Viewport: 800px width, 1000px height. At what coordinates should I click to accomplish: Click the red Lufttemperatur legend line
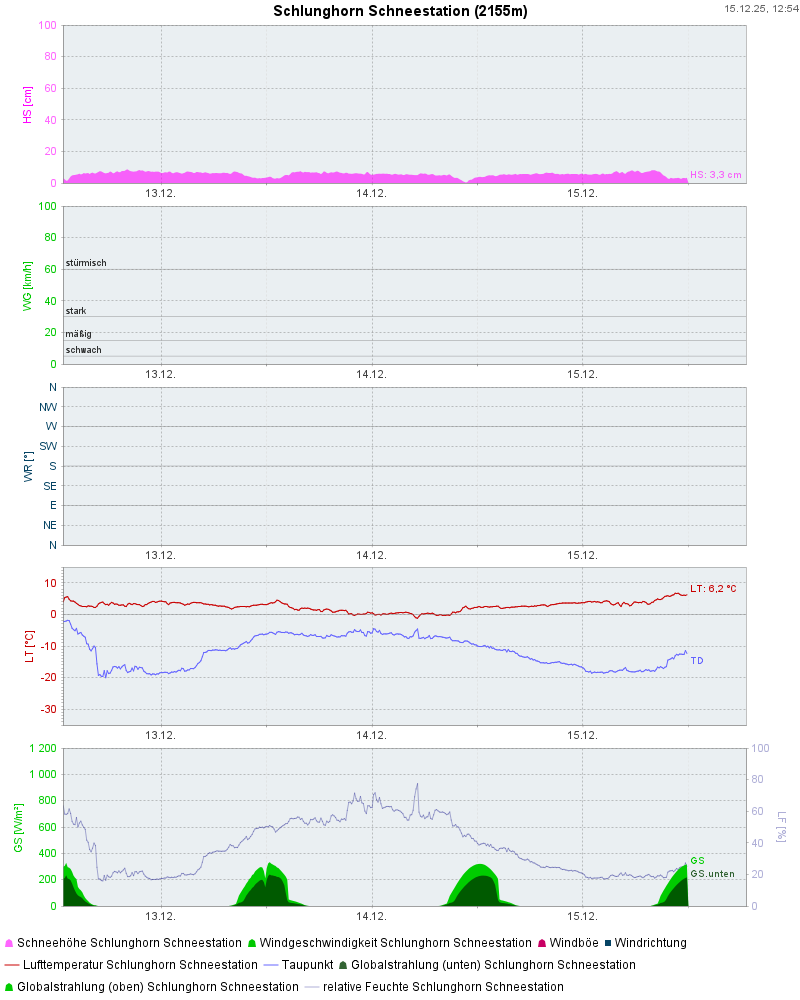click(x=12, y=965)
